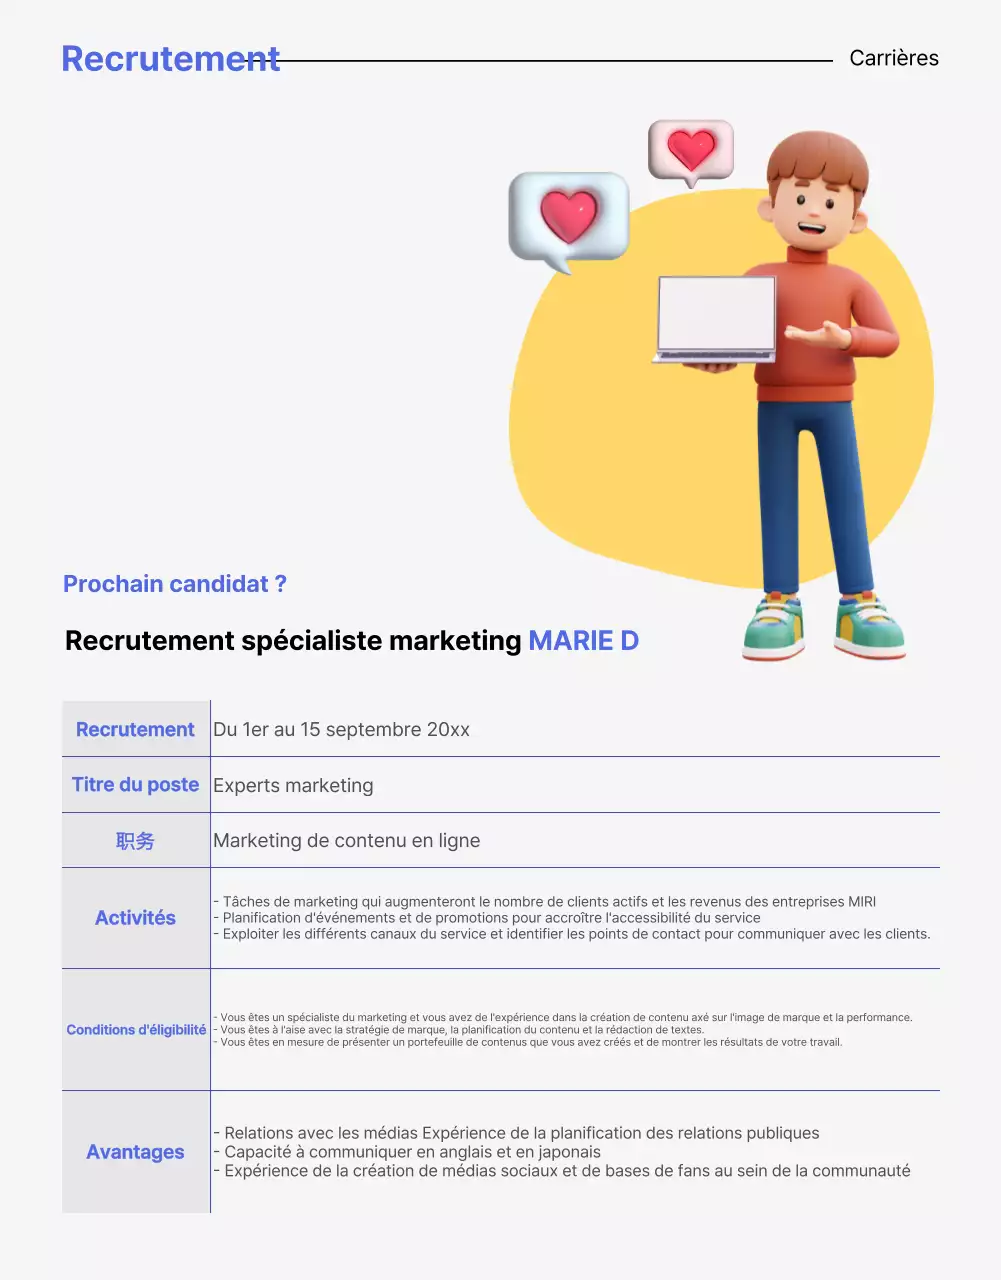
Task: Click the Activités row header
Action: click(135, 917)
